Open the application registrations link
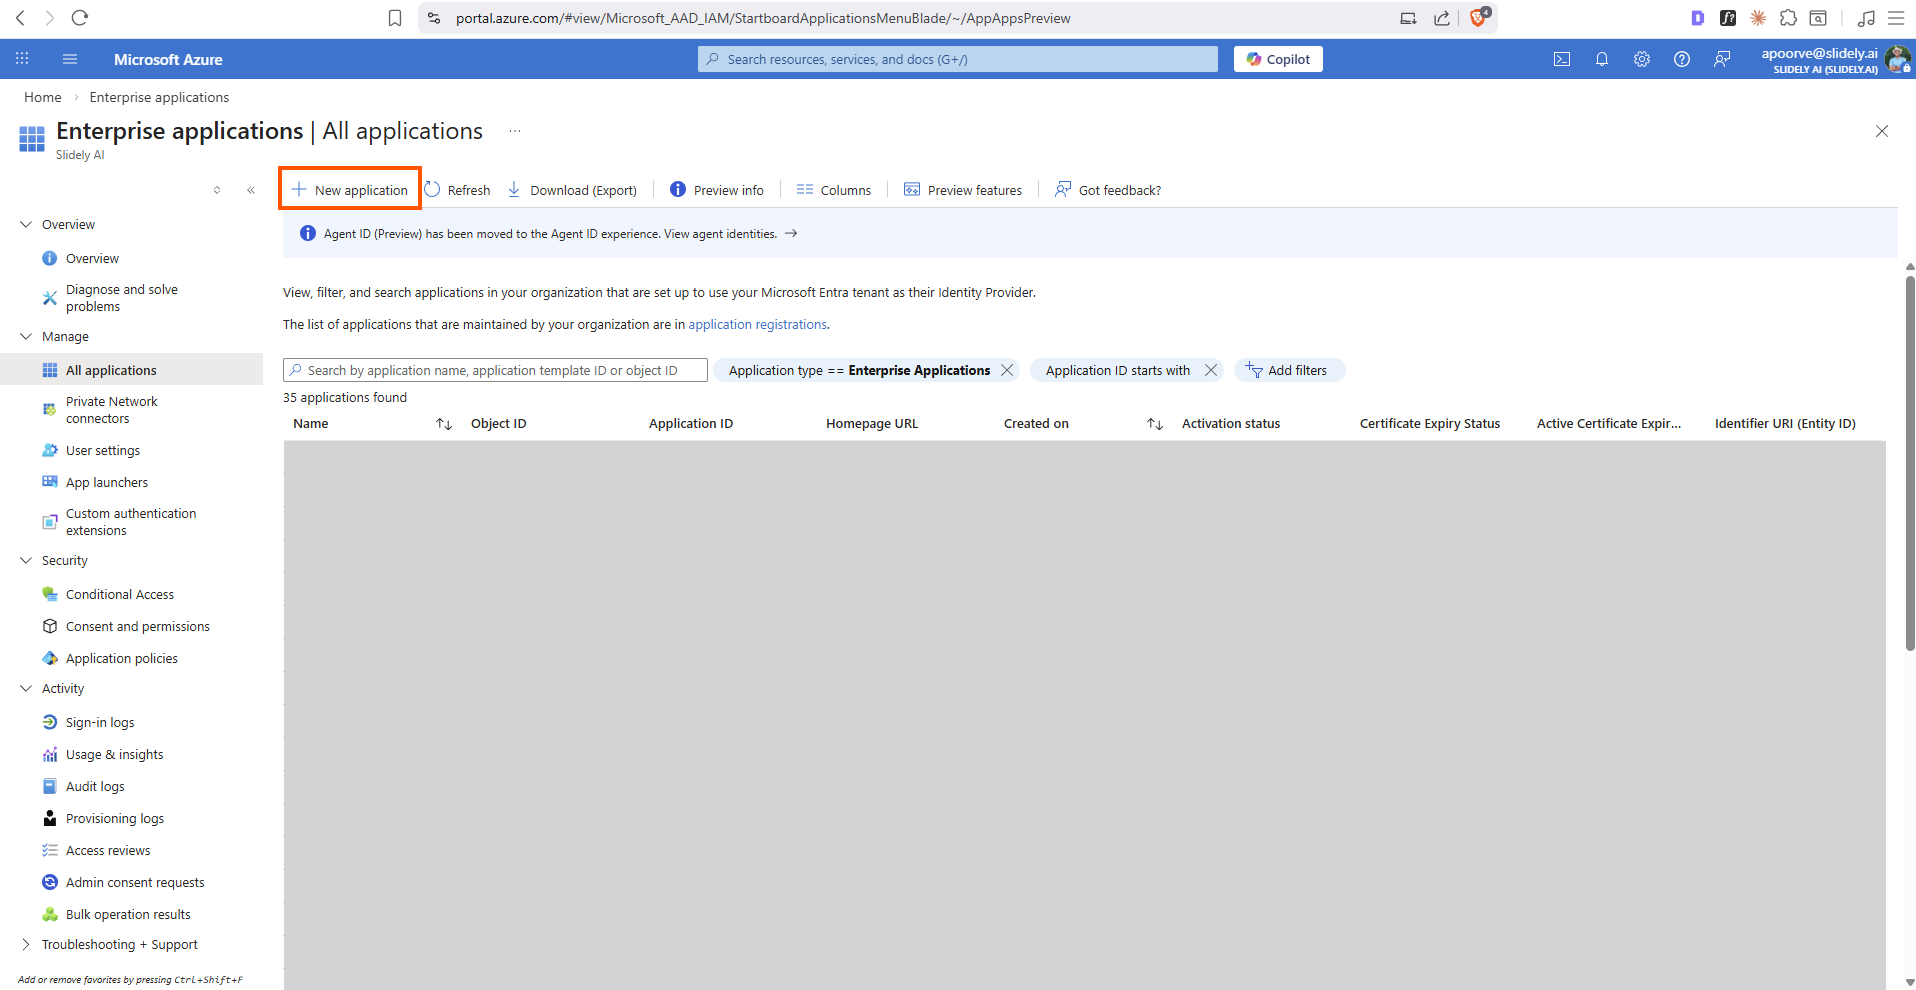1916x990 pixels. click(757, 324)
